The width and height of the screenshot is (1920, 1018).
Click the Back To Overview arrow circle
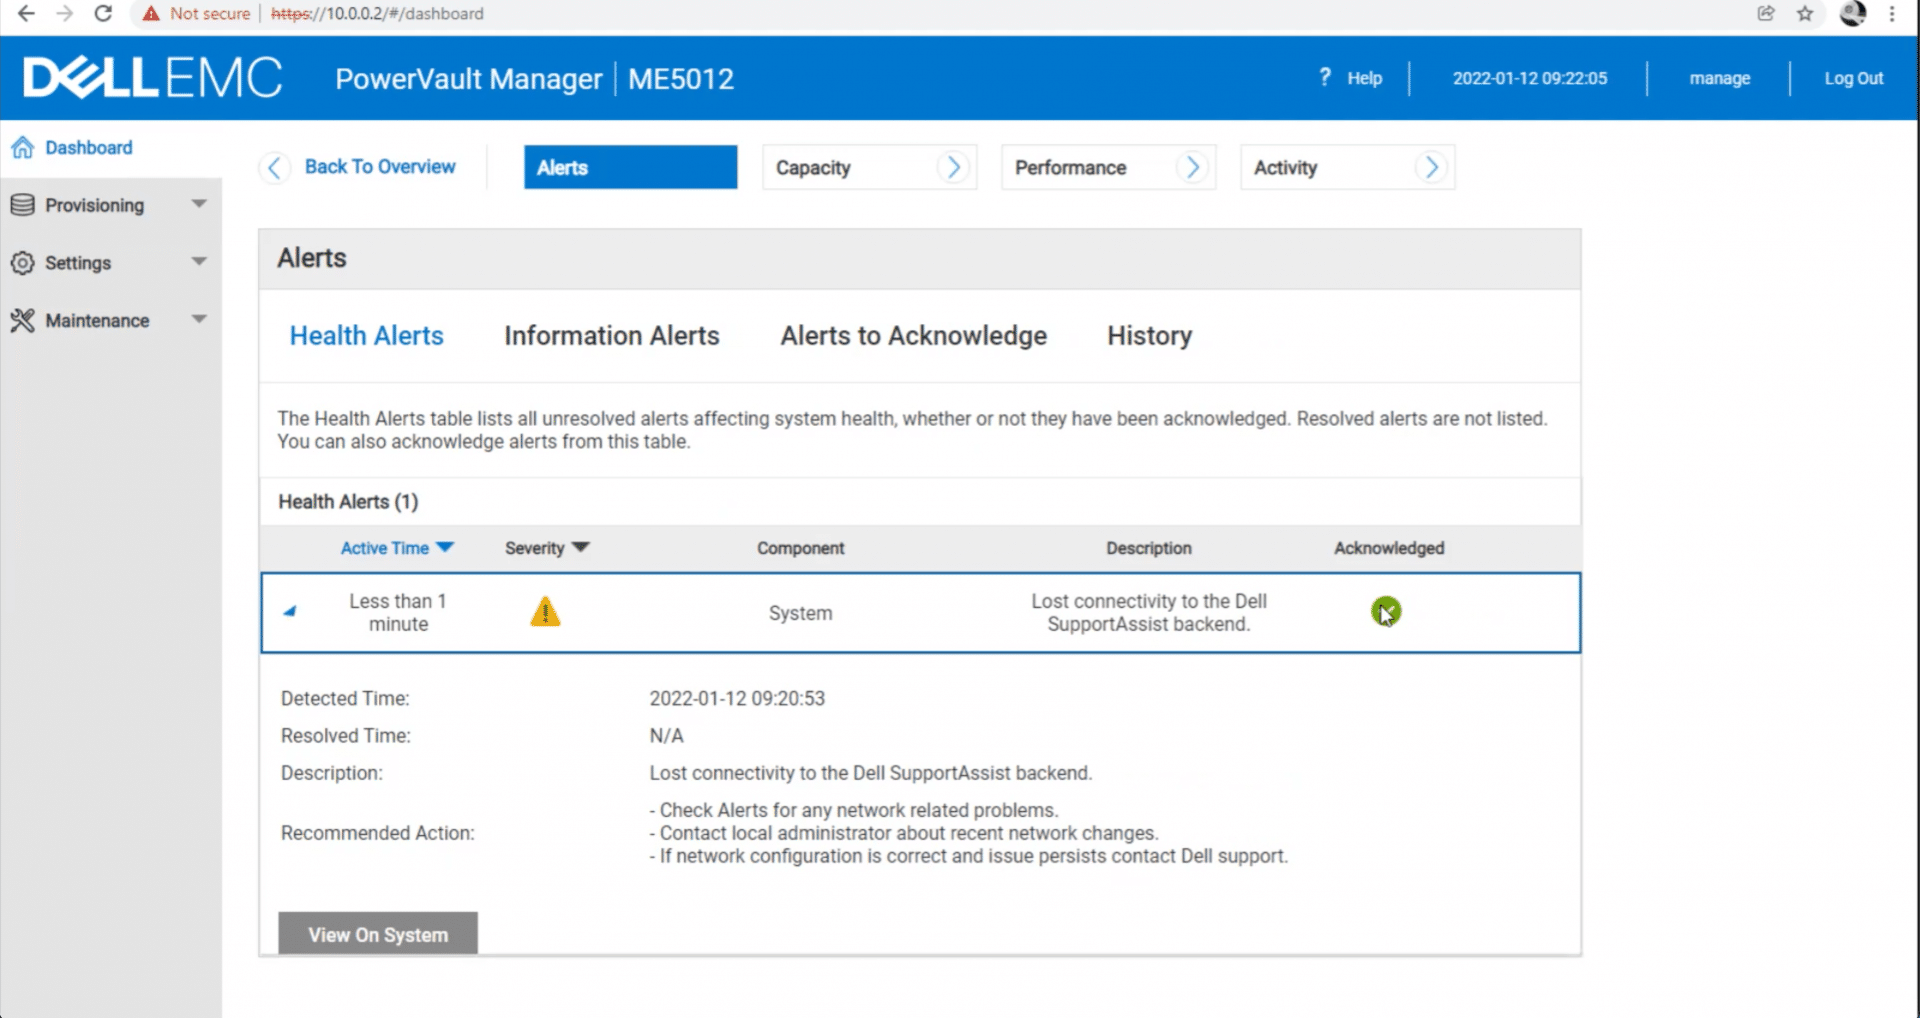(275, 167)
